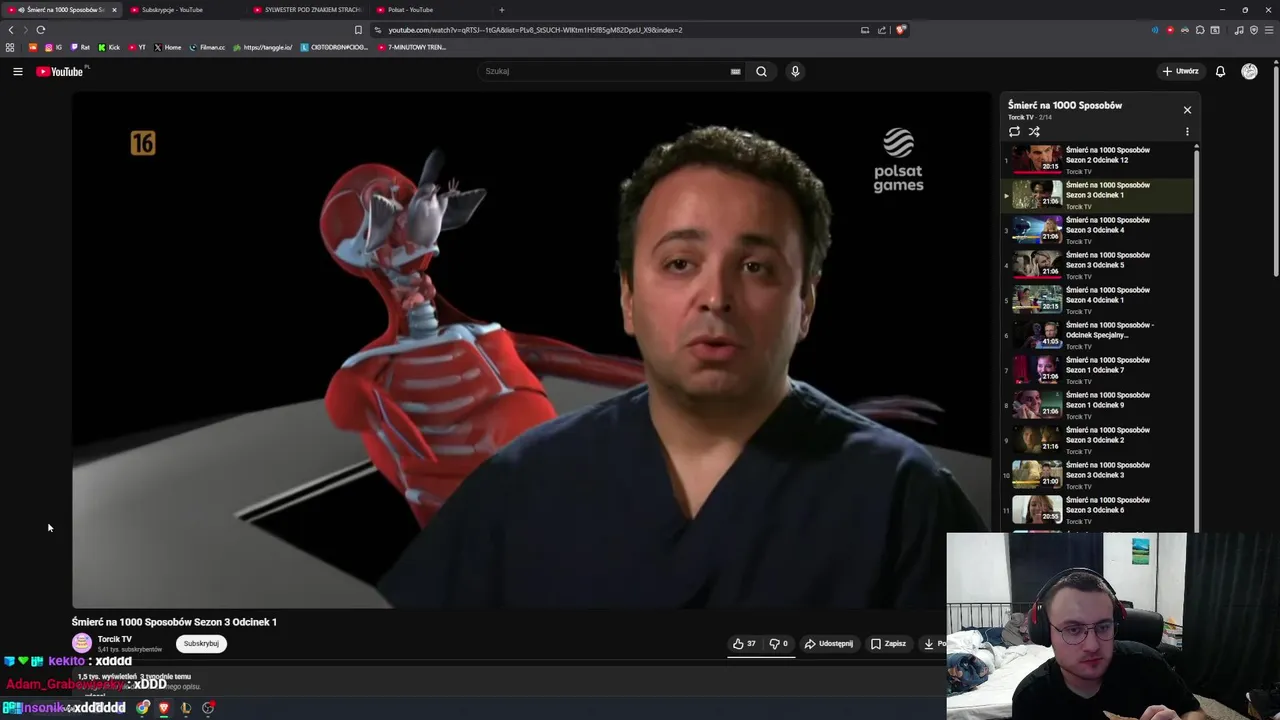1280x720 pixels.
Task: Select Sezon 1 Odcinek 9 in playlist
Action: click(1097, 405)
